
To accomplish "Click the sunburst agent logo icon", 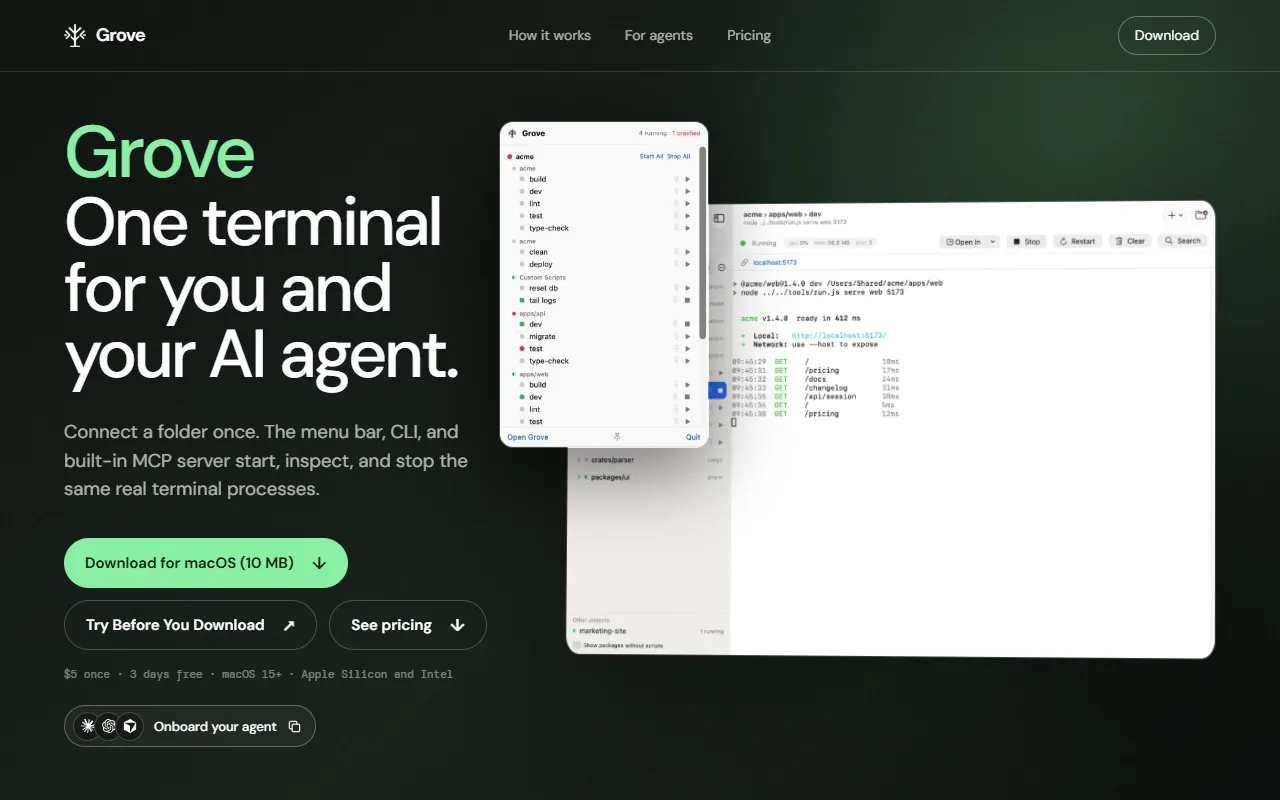I will [88, 726].
